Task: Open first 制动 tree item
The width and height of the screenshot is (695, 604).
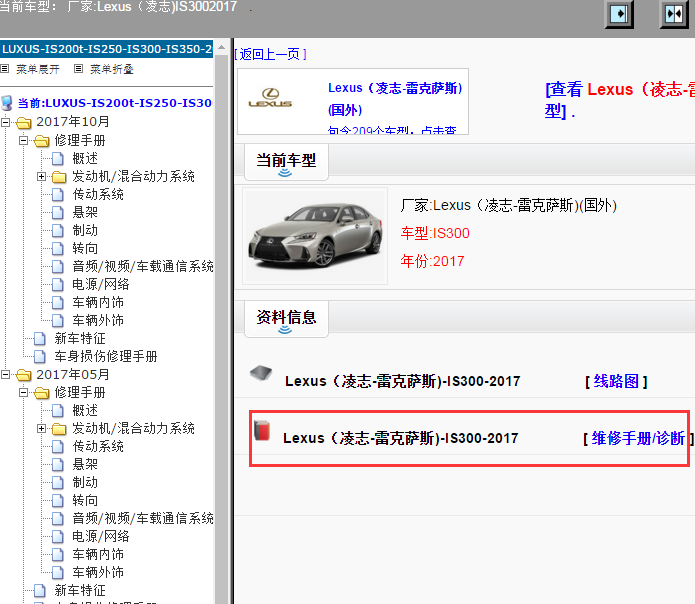Action: pos(85,230)
